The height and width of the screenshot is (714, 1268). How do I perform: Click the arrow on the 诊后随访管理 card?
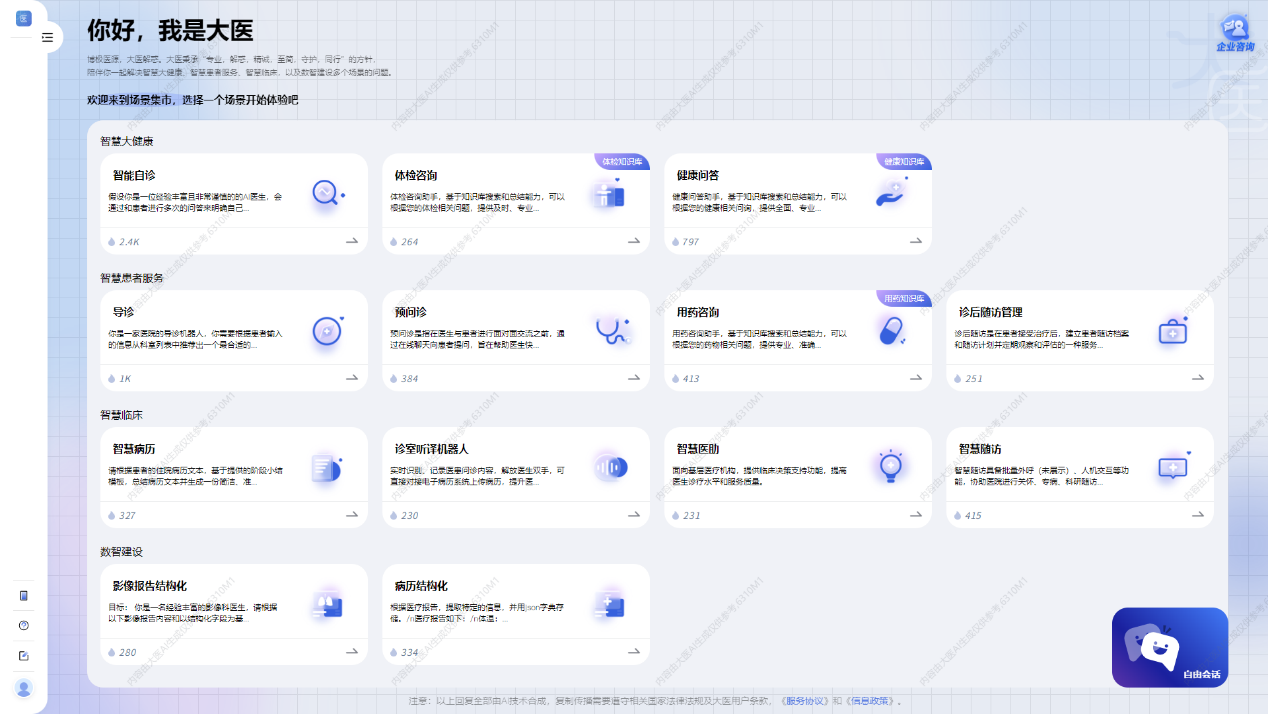point(1198,378)
